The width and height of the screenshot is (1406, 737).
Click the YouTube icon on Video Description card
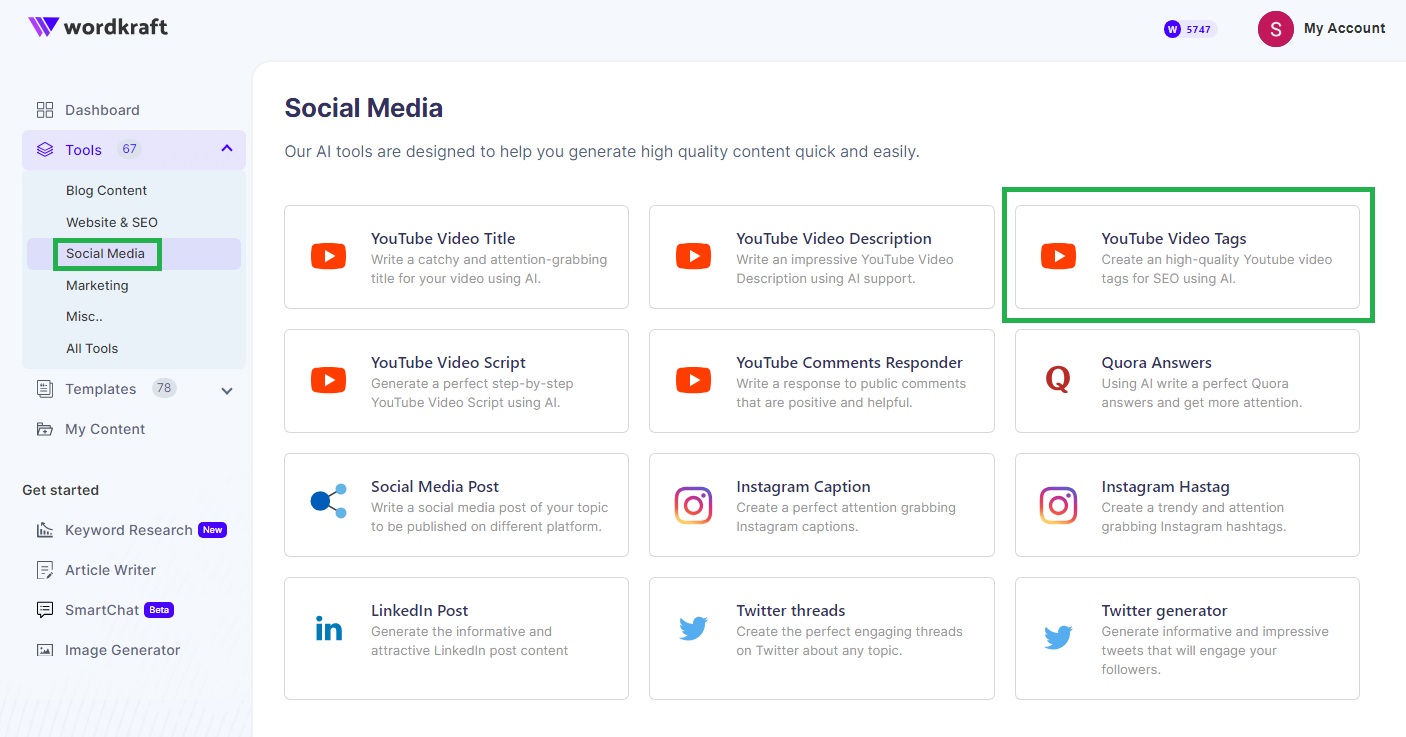(x=693, y=256)
